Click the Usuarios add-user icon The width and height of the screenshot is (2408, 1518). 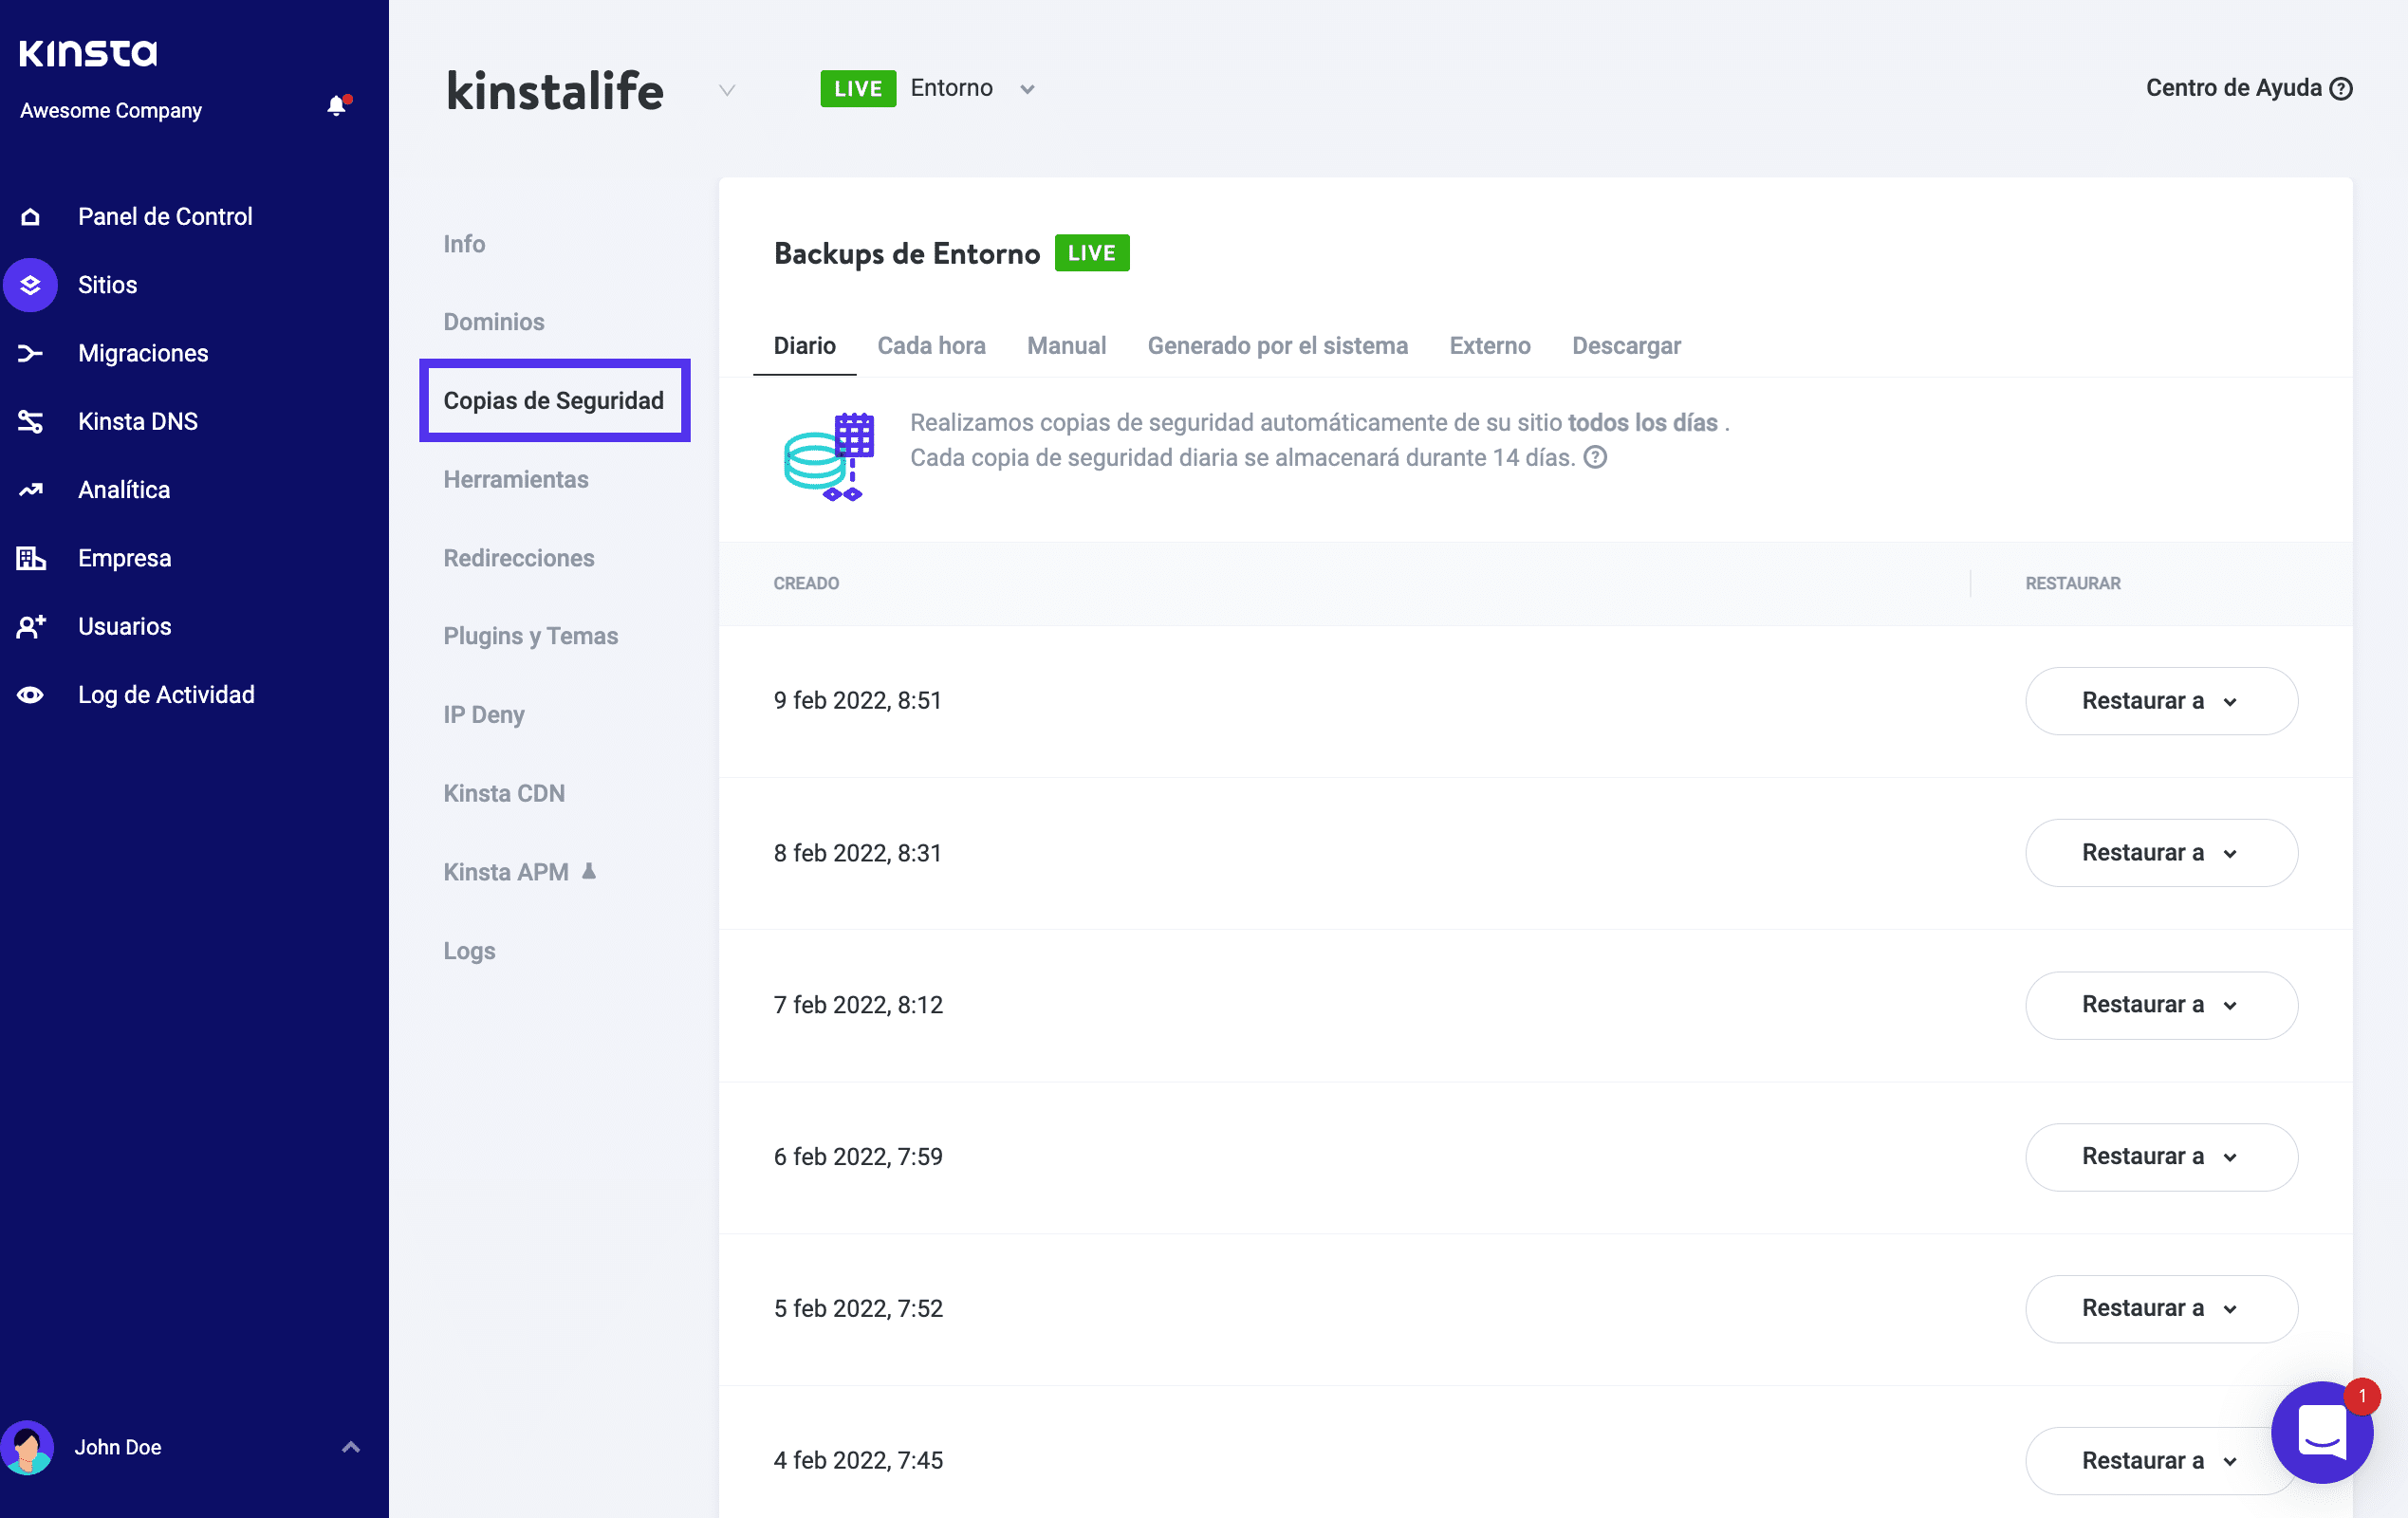(30, 626)
